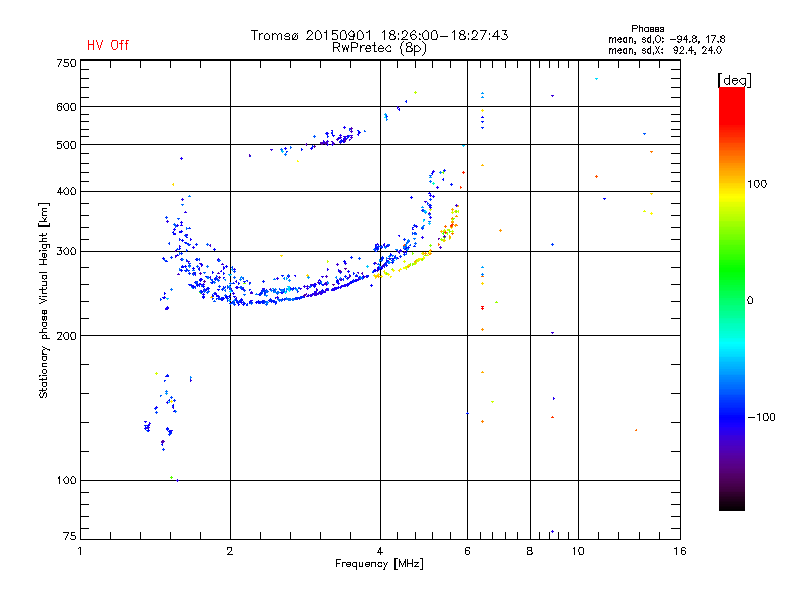The image size is (800, 600).
Task: Click the "1" MHz frequency axis tick label
Action: coord(80,551)
